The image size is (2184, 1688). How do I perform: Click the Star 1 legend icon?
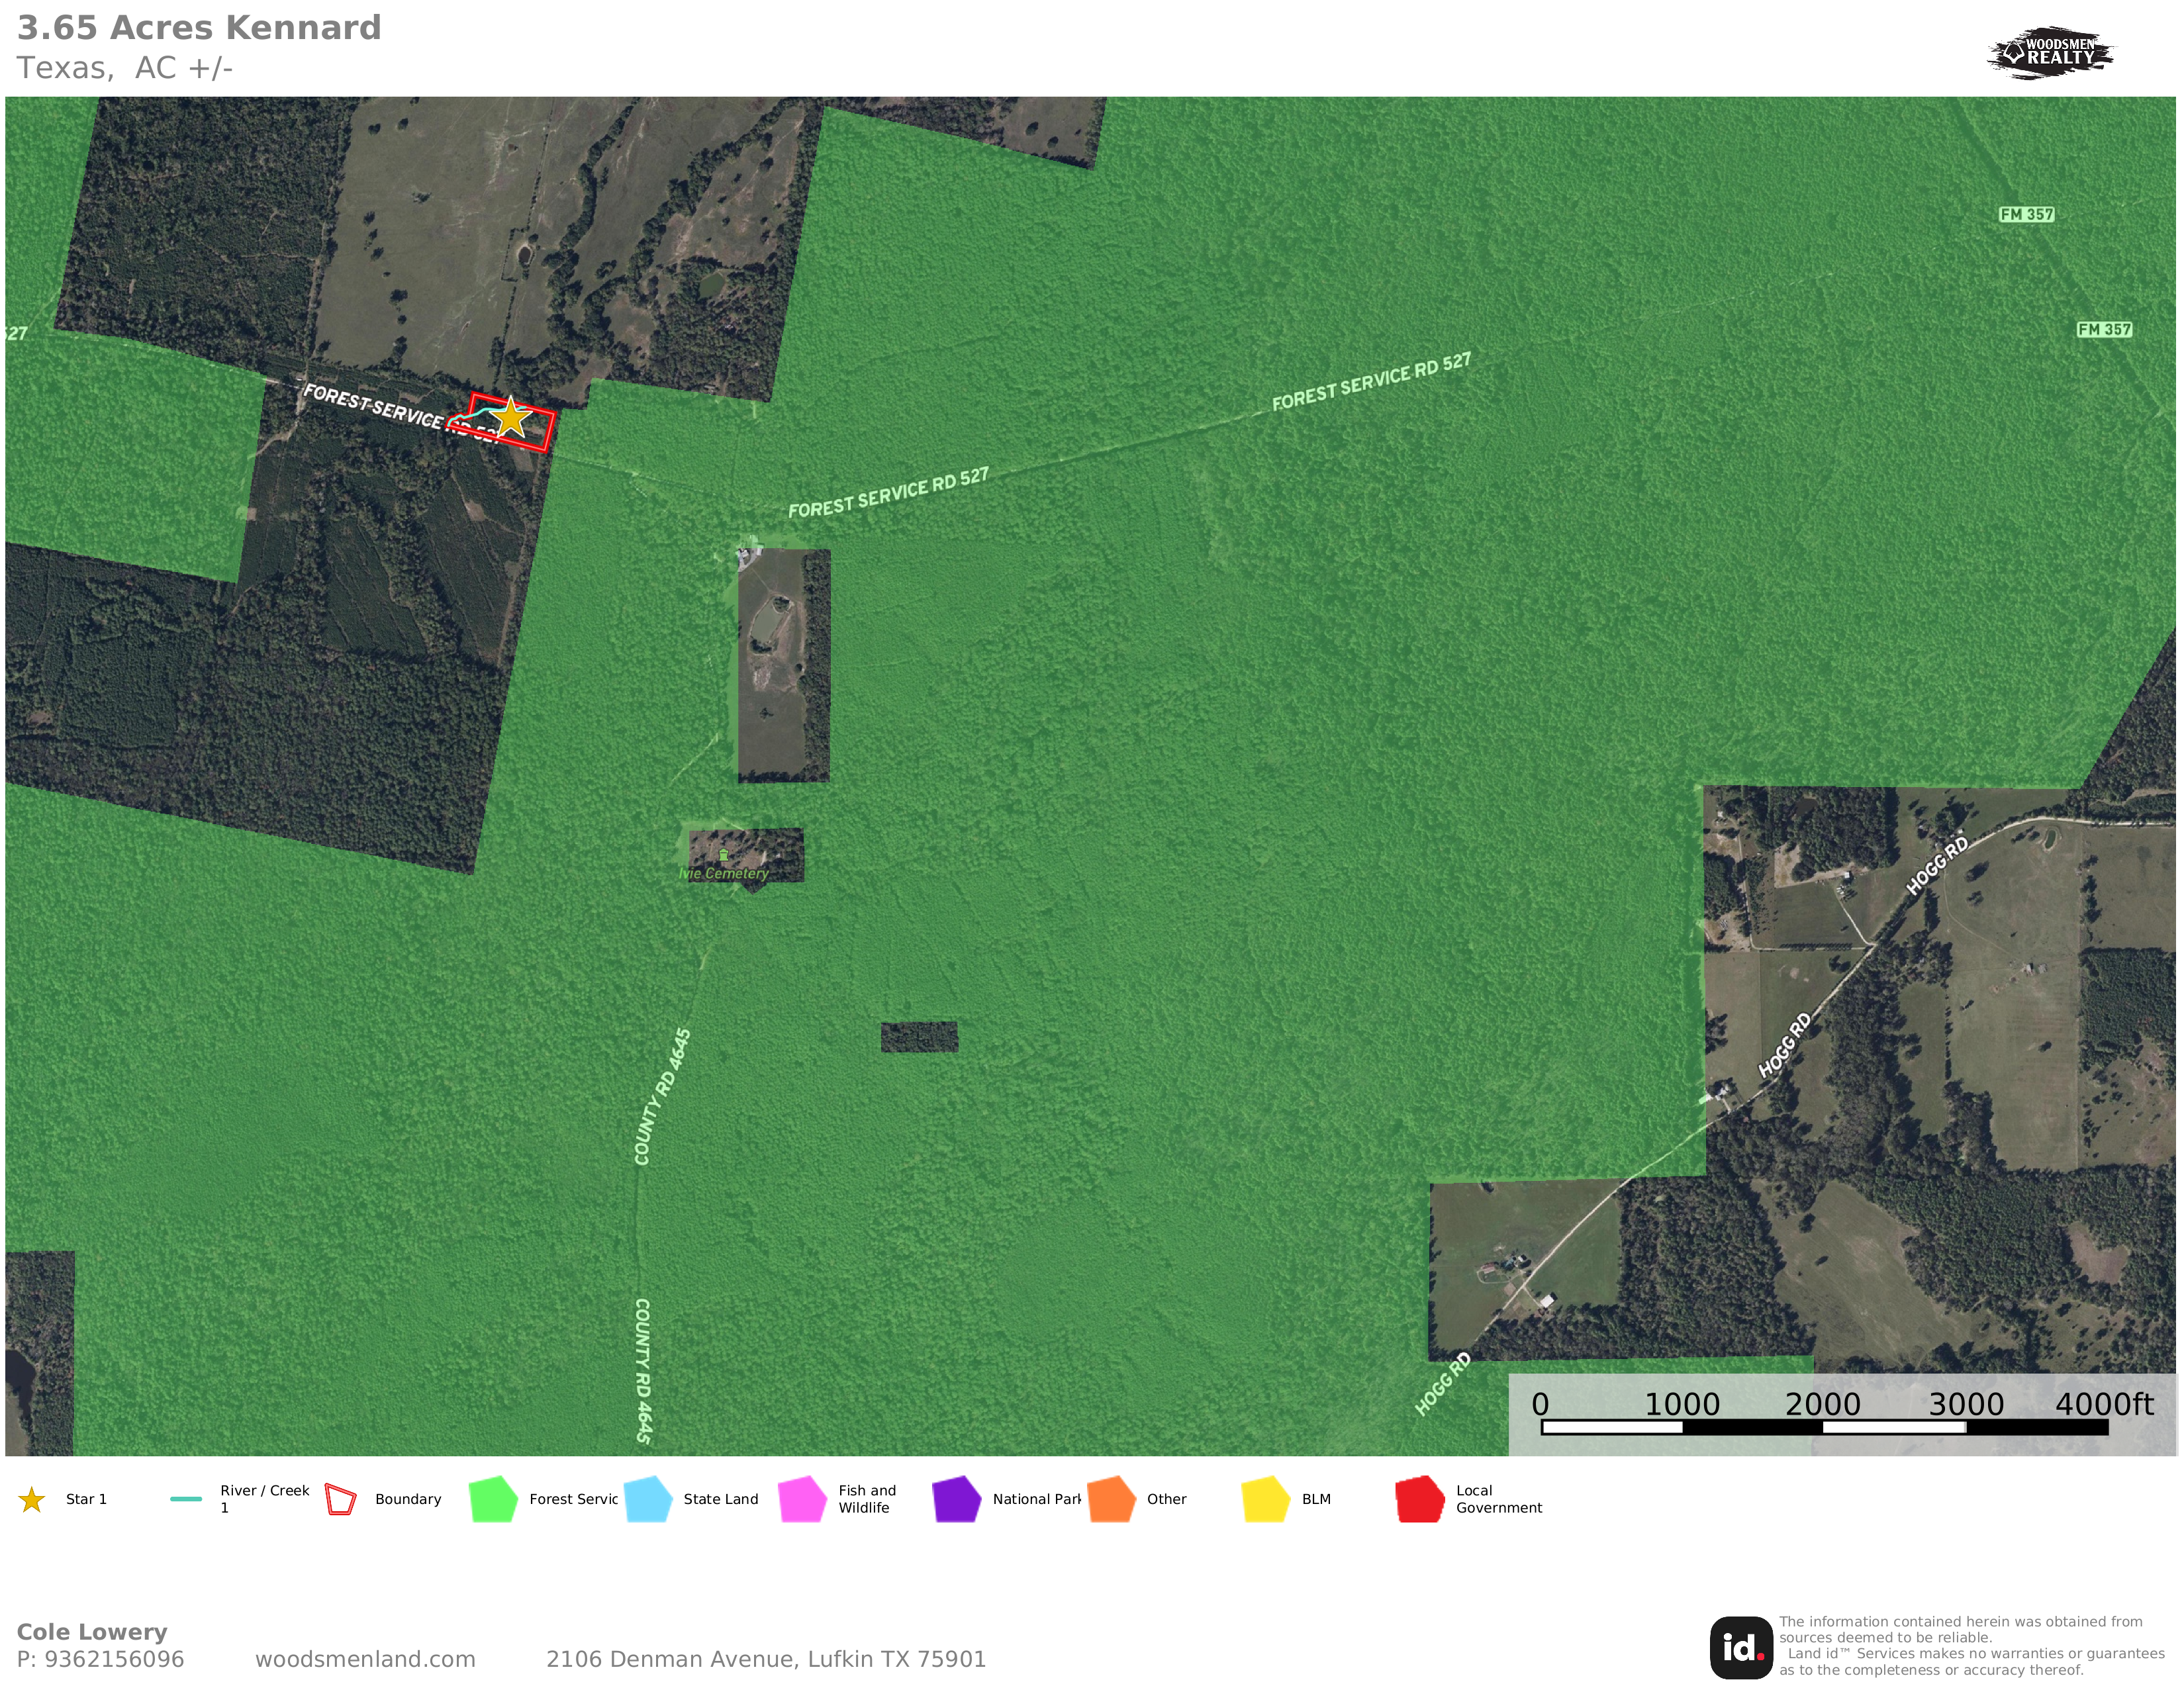click(x=32, y=1500)
